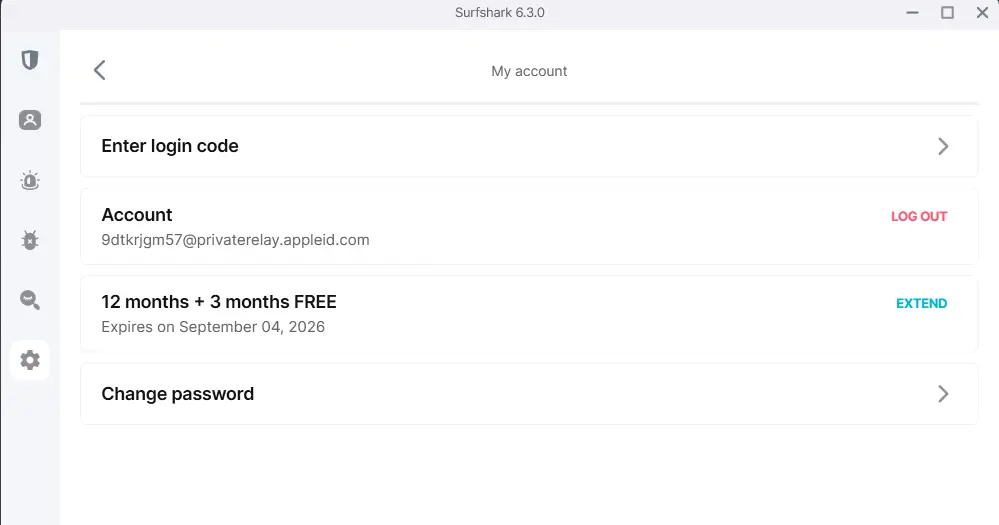Maximize the Surfshark window
The image size is (999, 525).
tap(947, 12)
